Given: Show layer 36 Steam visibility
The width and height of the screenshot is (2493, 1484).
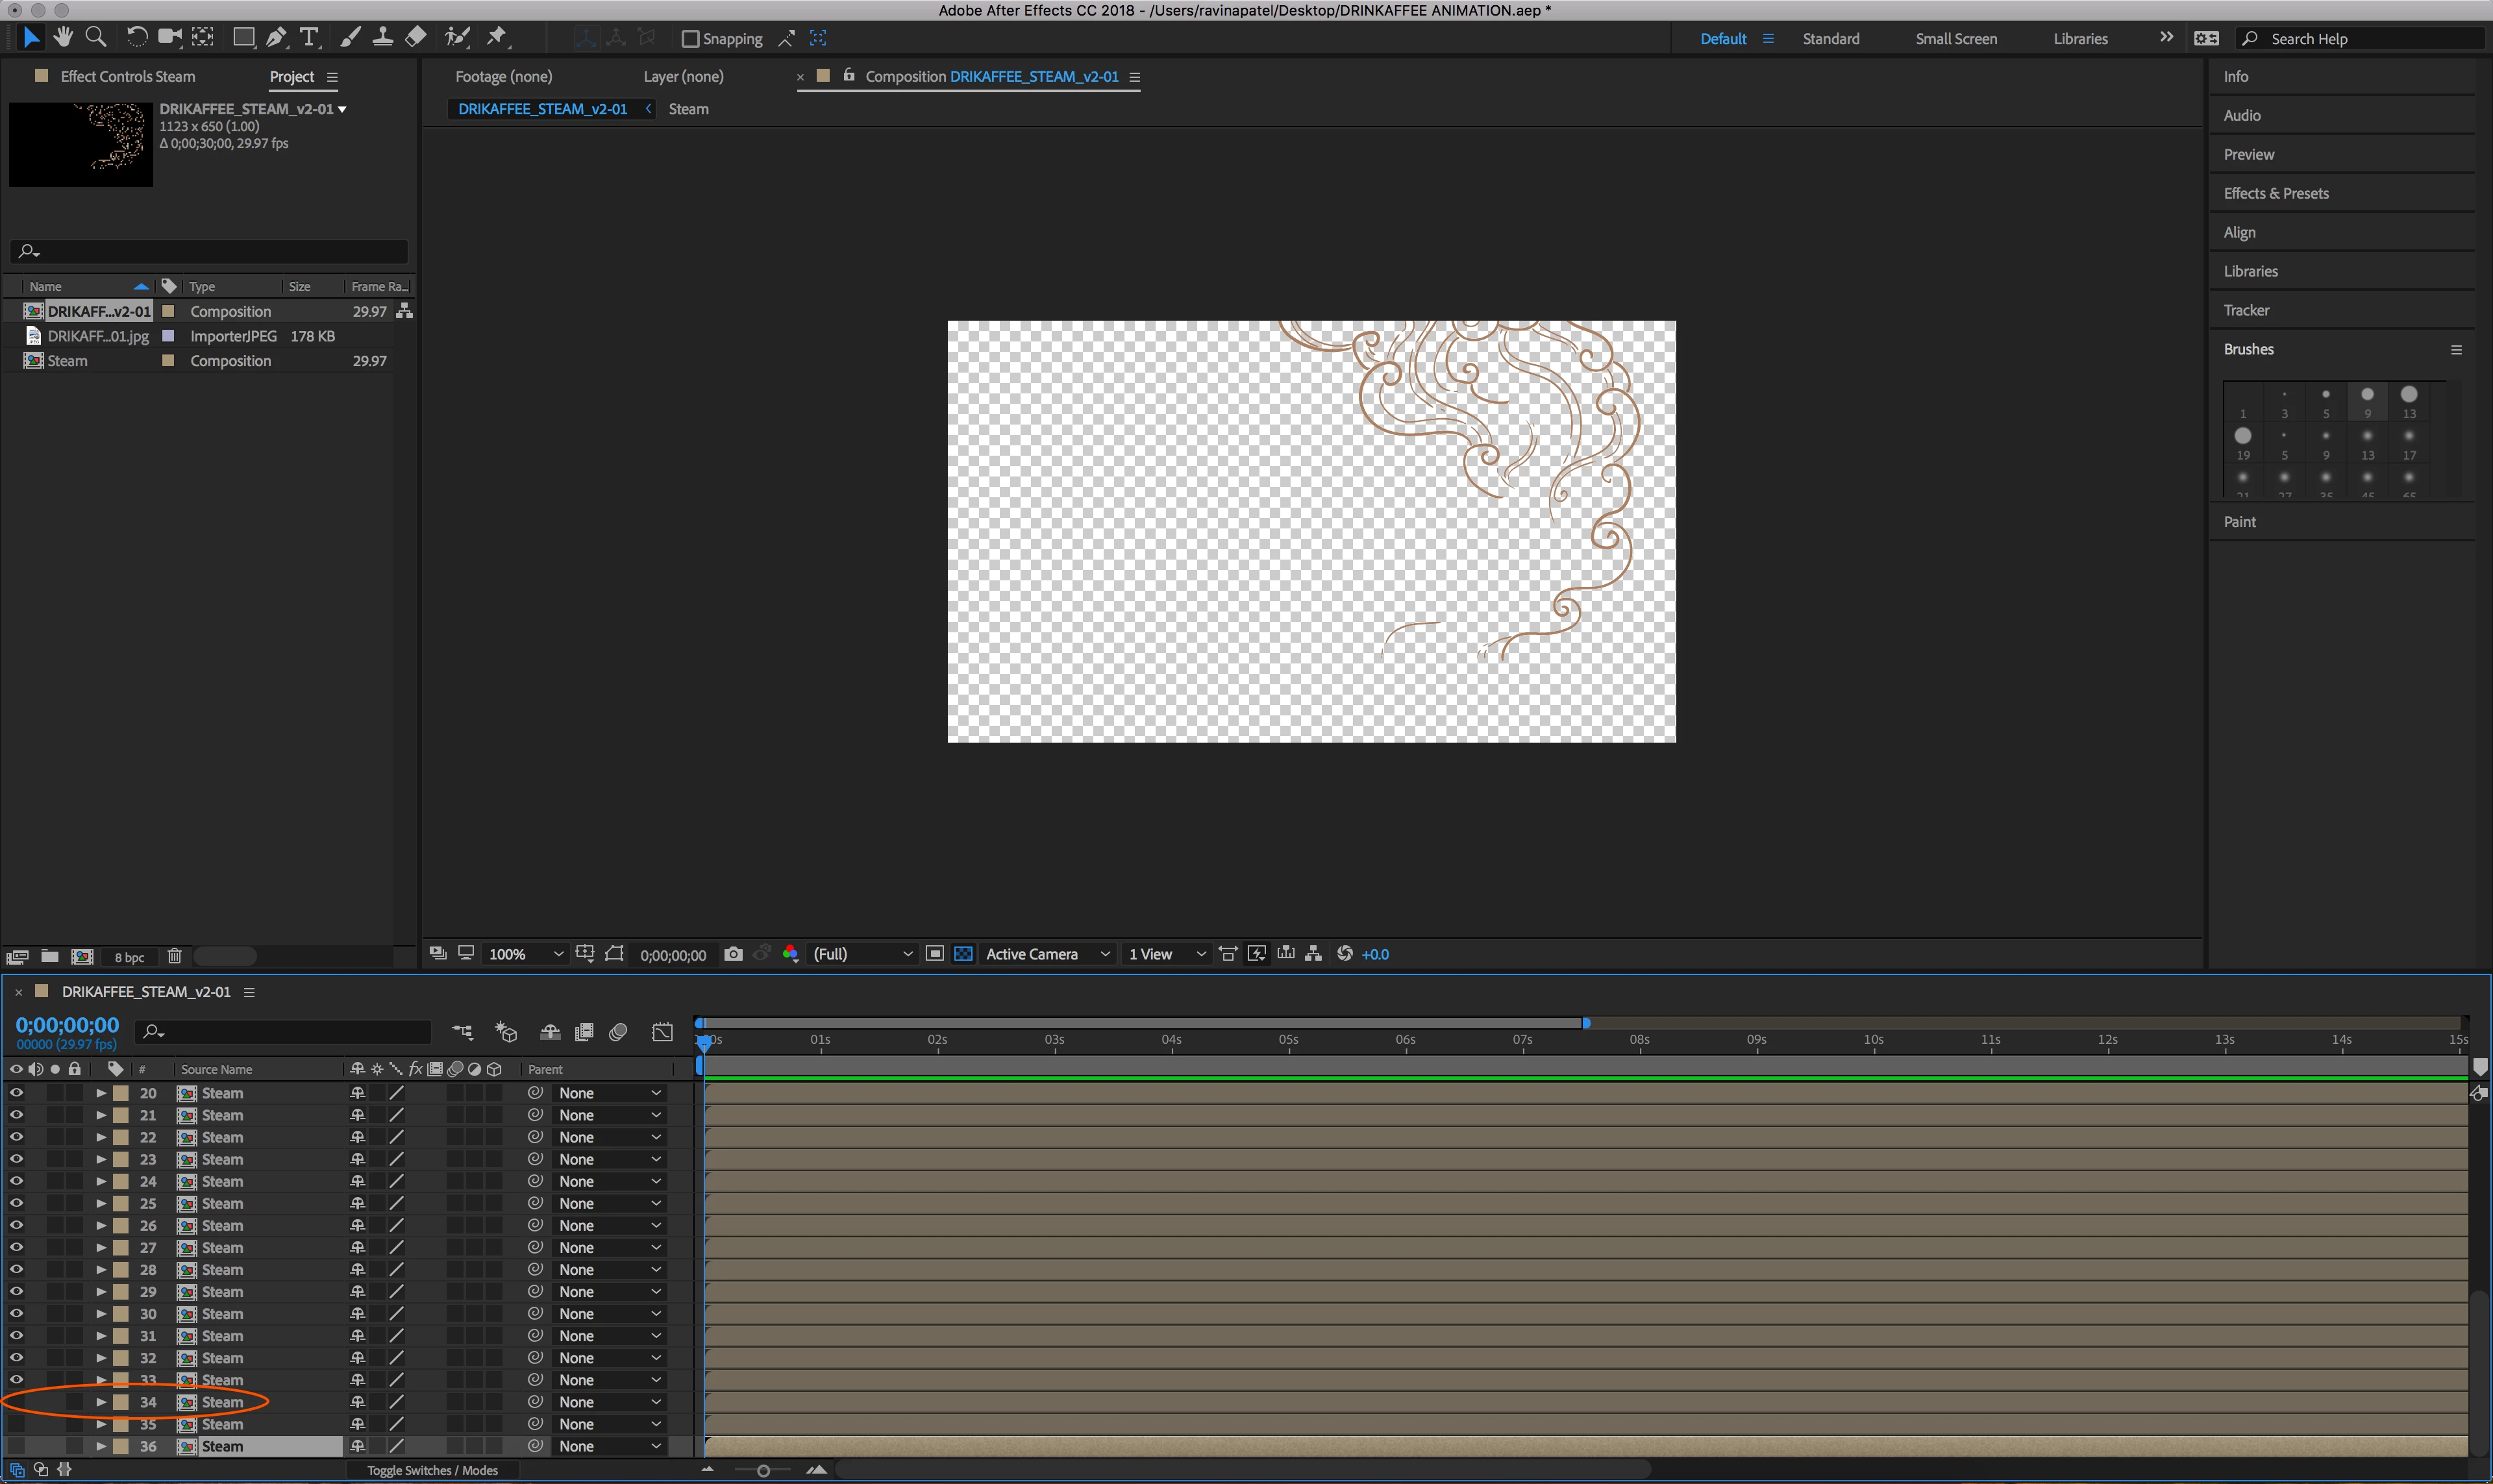Looking at the screenshot, I should tap(16, 1446).
